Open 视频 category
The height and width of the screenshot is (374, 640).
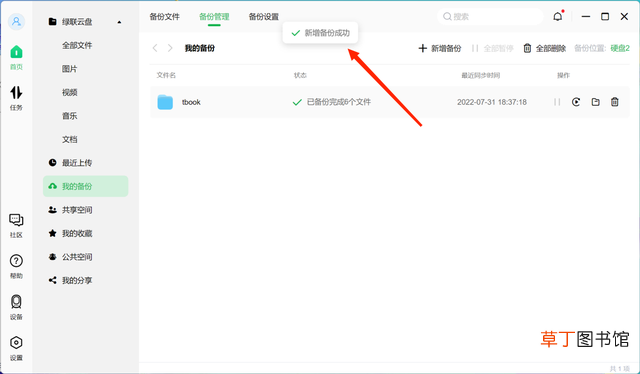[x=69, y=92]
